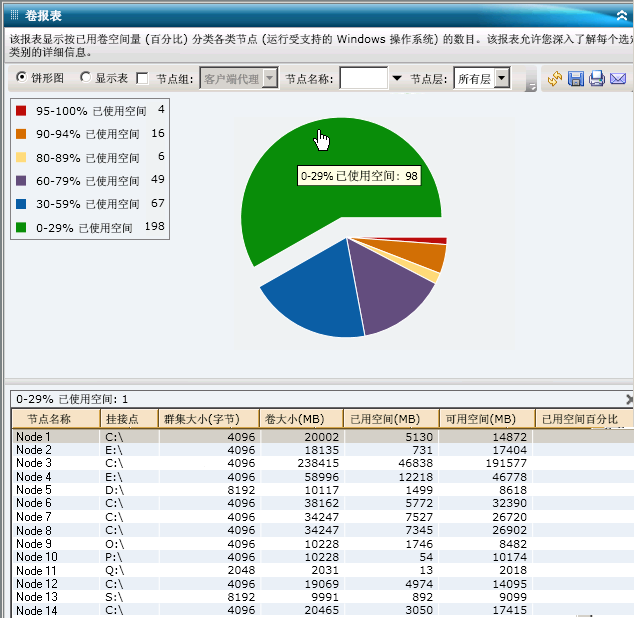634x618 pixels.
Task: Select the 饼形图 radio button
Action: (x=22, y=78)
